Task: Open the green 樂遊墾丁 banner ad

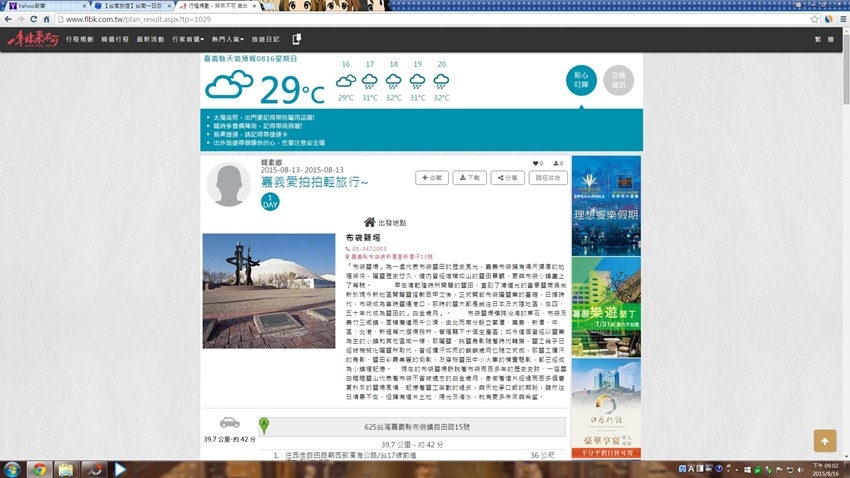Action: point(606,307)
